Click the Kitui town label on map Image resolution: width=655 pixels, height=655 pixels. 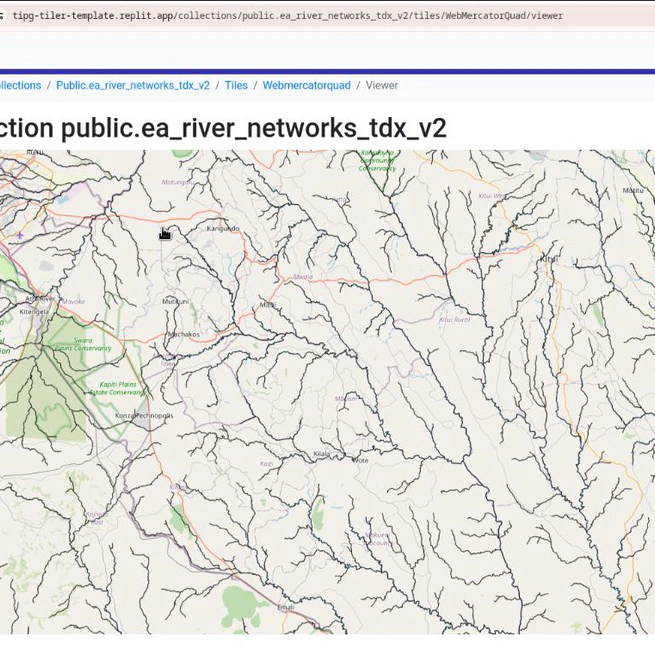[549, 259]
